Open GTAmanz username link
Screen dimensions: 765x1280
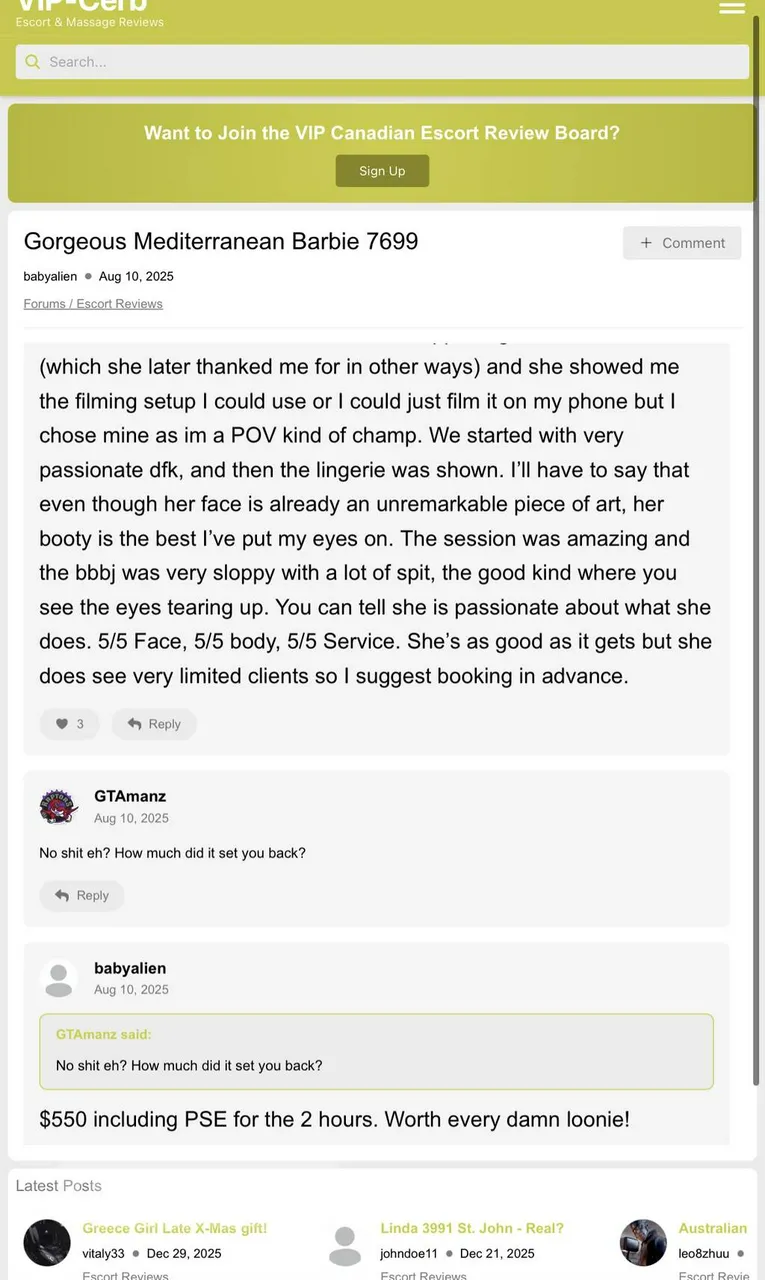[x=130, y=796]
